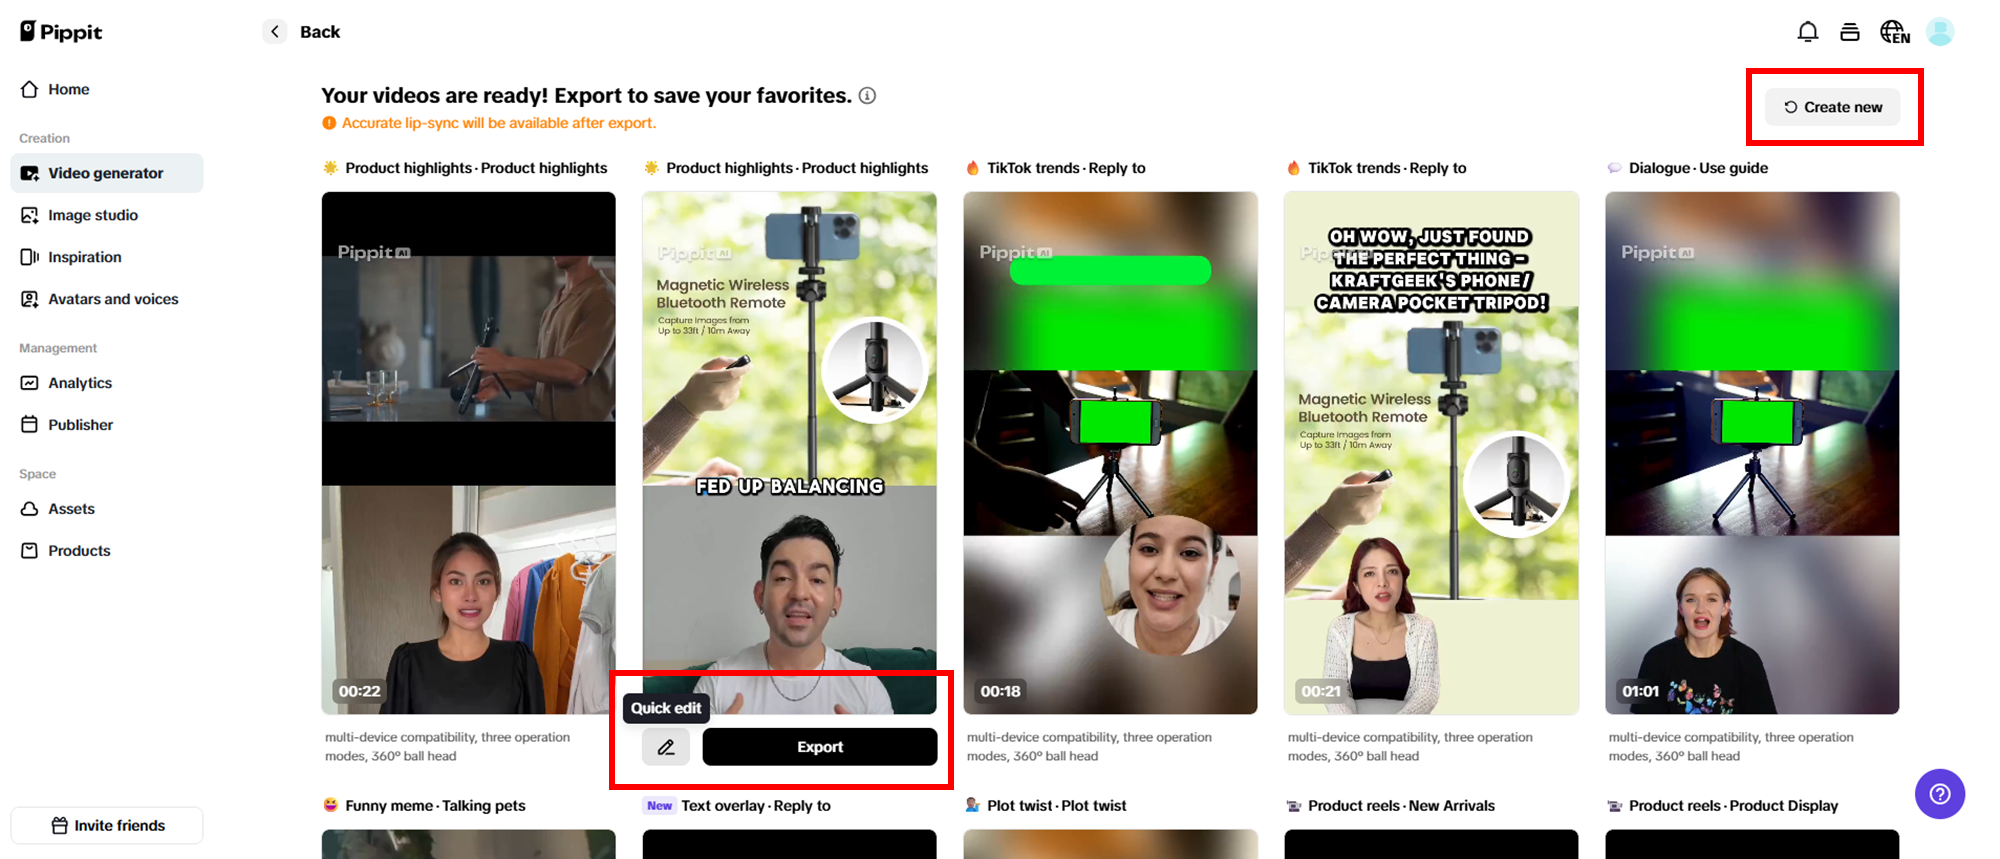2000x859 pixels.
Task: Click the notification bell icon
Action: pyautogui.click(x=1807, y=32)
